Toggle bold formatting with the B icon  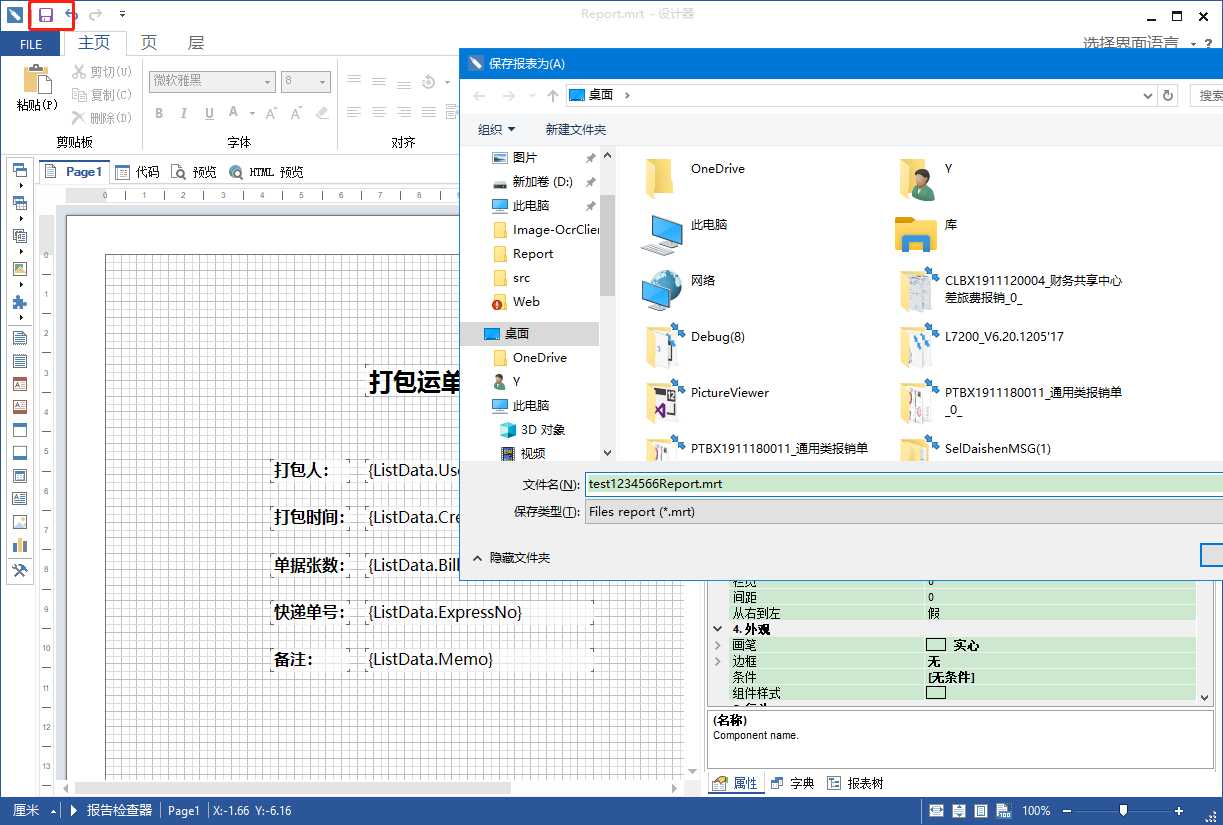(x=159, y=114)
